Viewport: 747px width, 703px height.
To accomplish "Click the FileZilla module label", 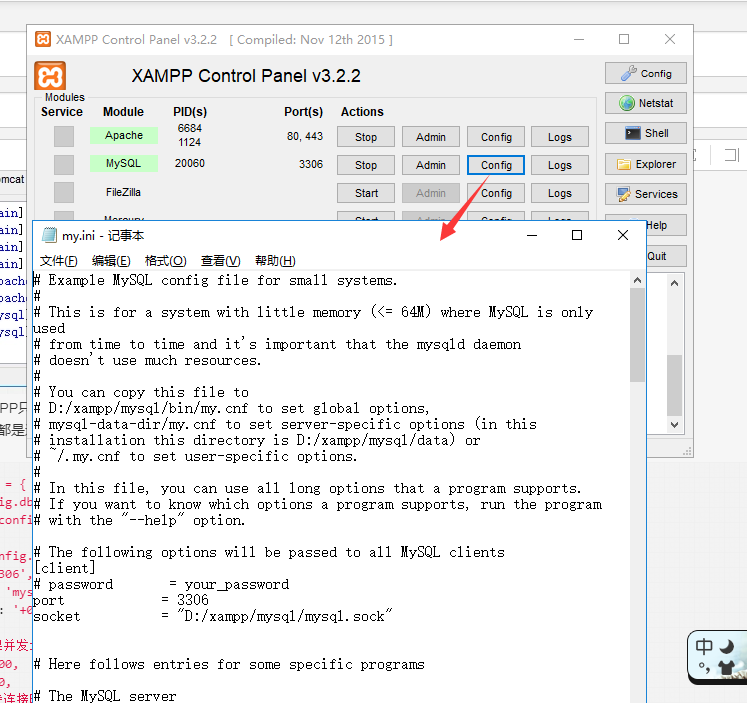I will tap(123, 192).
